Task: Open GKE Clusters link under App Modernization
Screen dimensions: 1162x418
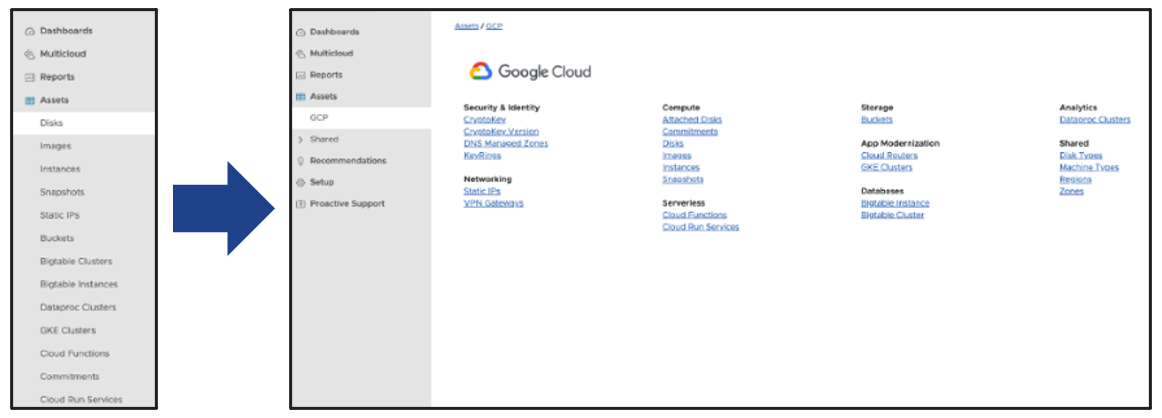Action: coord(887,167)
